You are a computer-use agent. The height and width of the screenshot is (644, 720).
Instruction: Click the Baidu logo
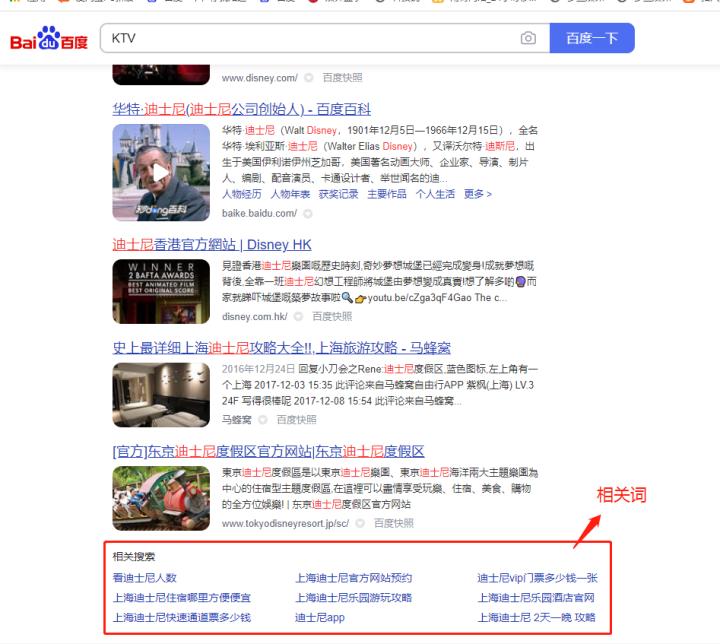[x=49, y=38]
